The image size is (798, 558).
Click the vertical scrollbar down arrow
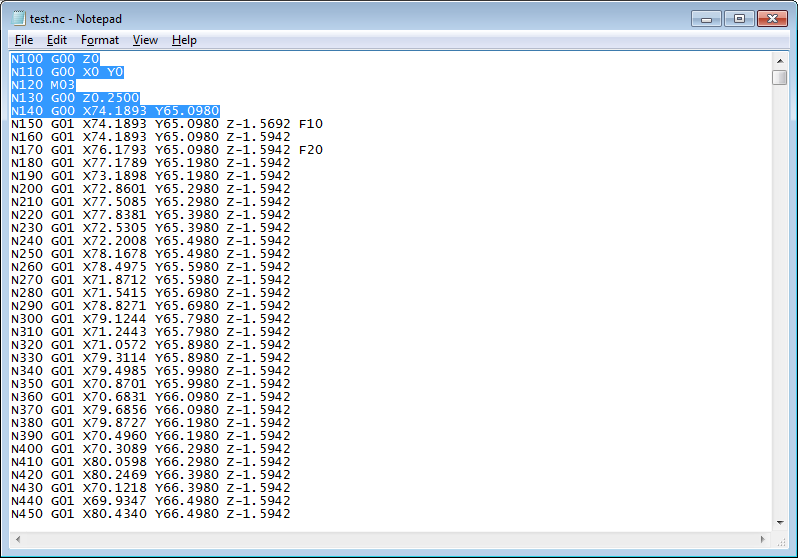pyautogui.click(x=780, y=523)
